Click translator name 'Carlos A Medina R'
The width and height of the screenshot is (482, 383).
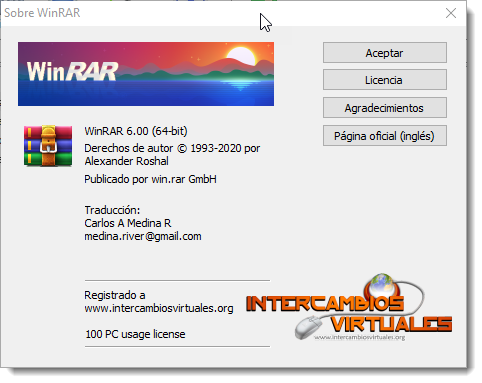(x=128, y=223)
